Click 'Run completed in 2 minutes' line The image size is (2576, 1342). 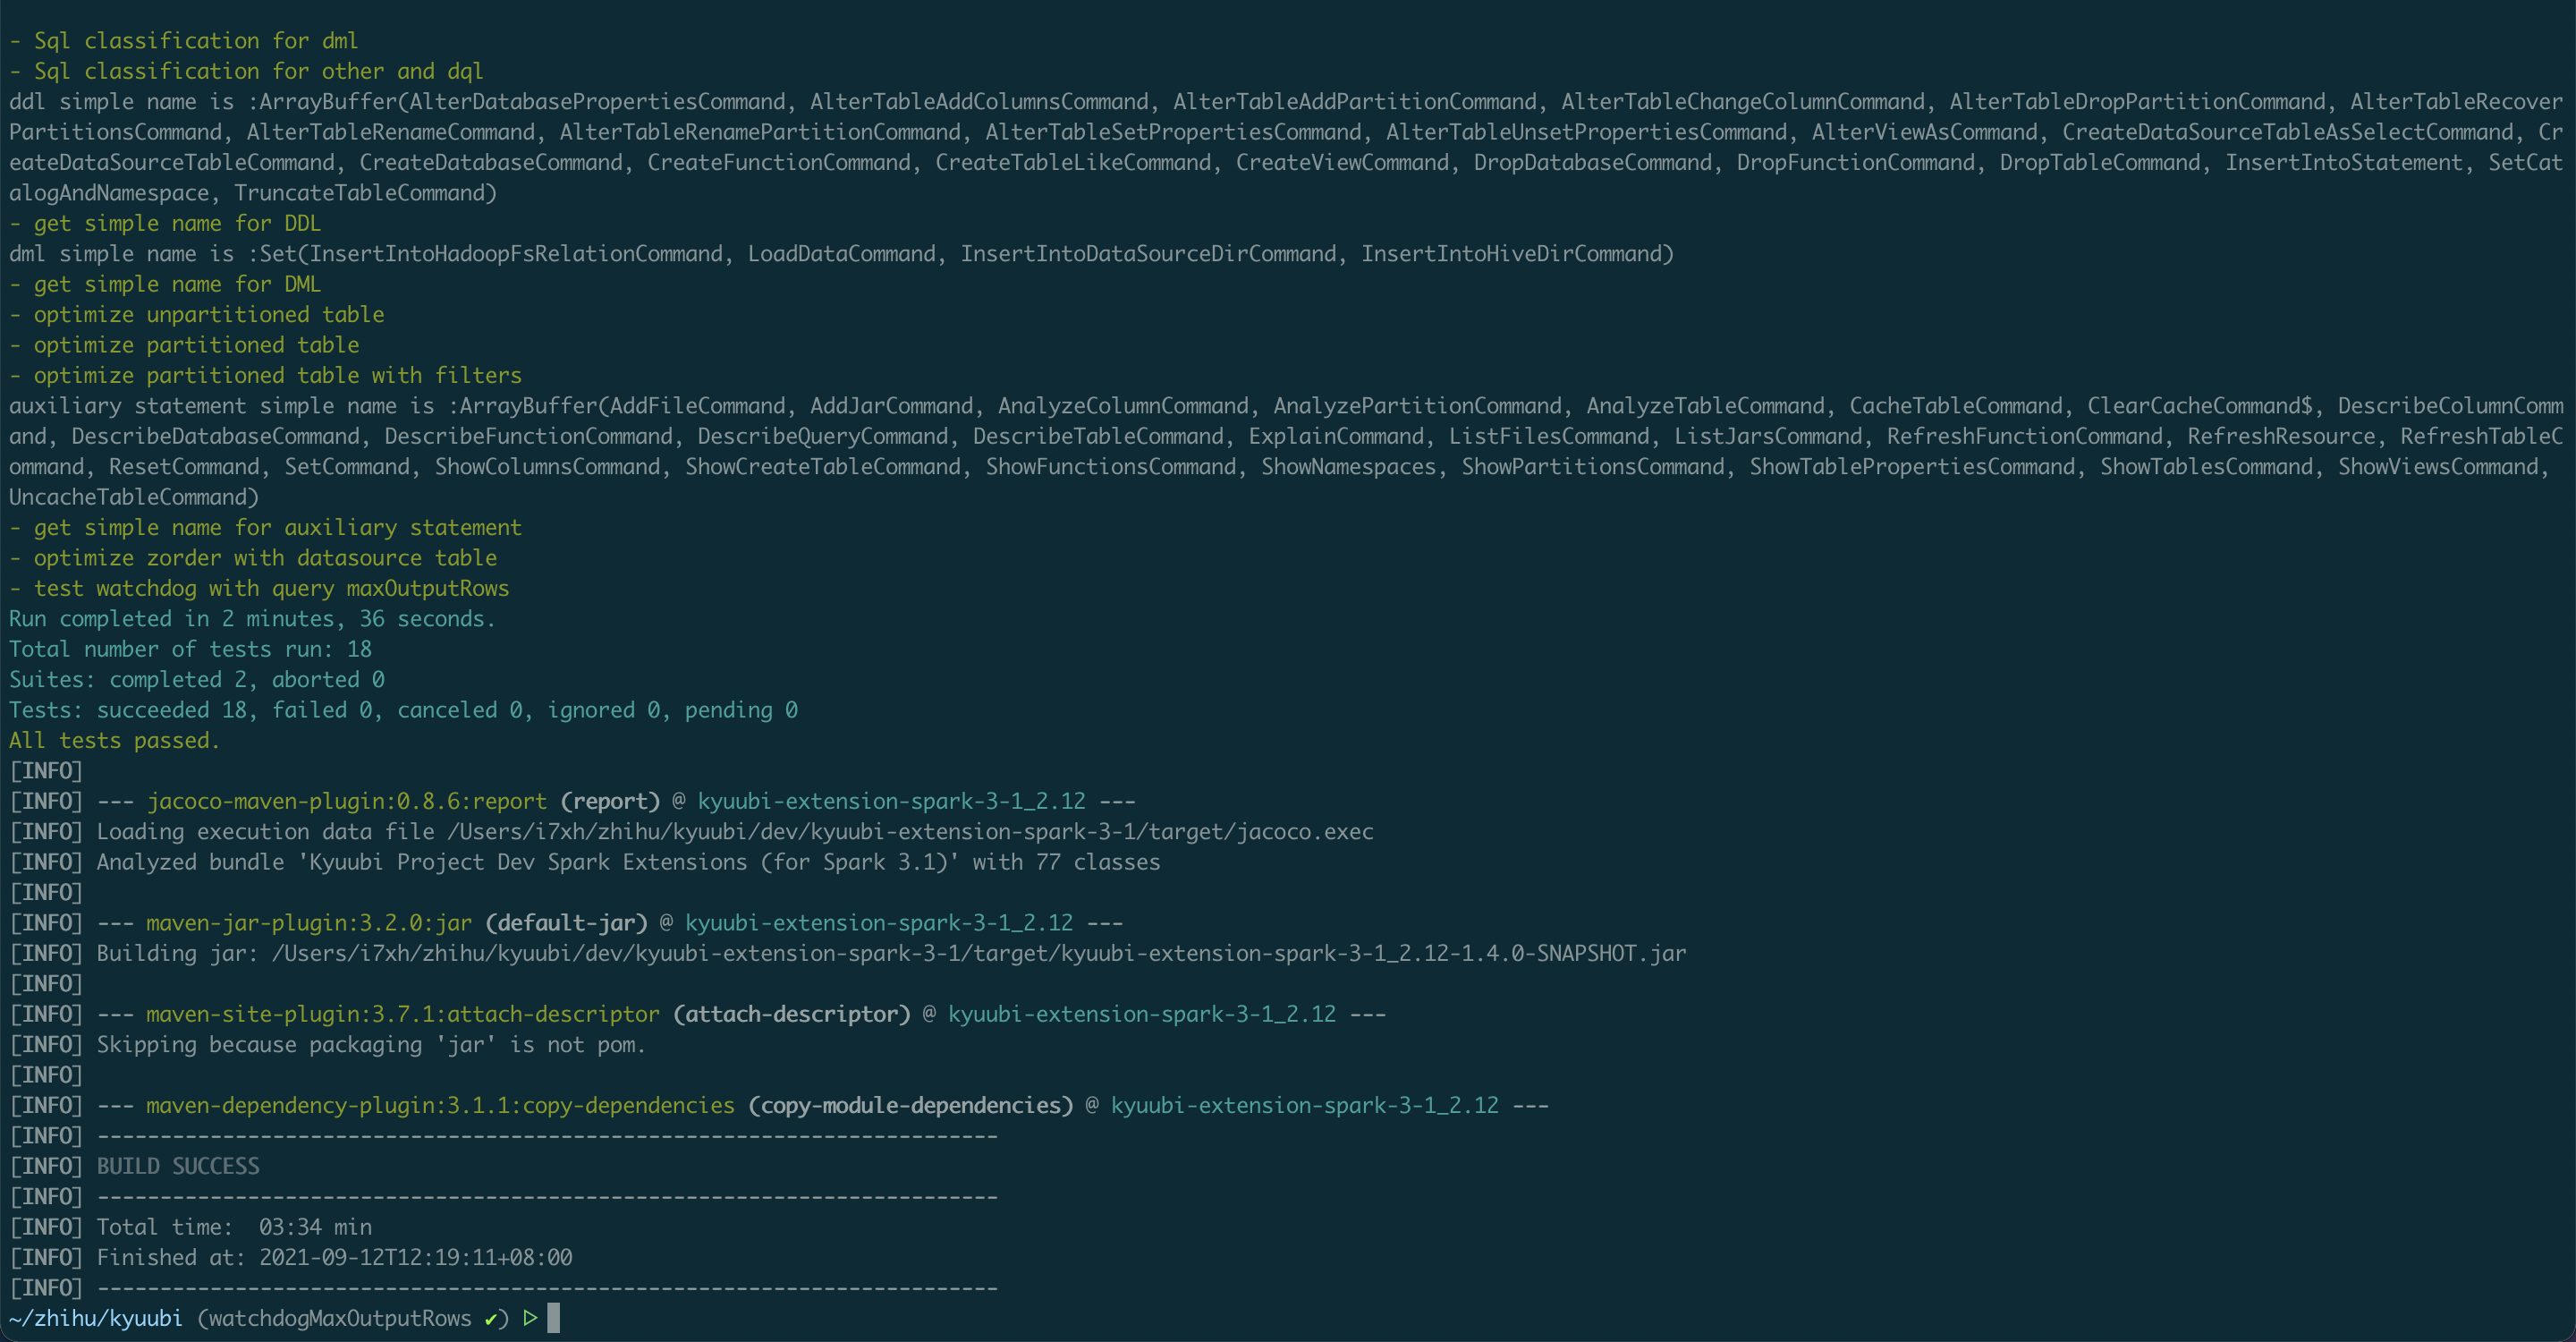tap(252, 618)
